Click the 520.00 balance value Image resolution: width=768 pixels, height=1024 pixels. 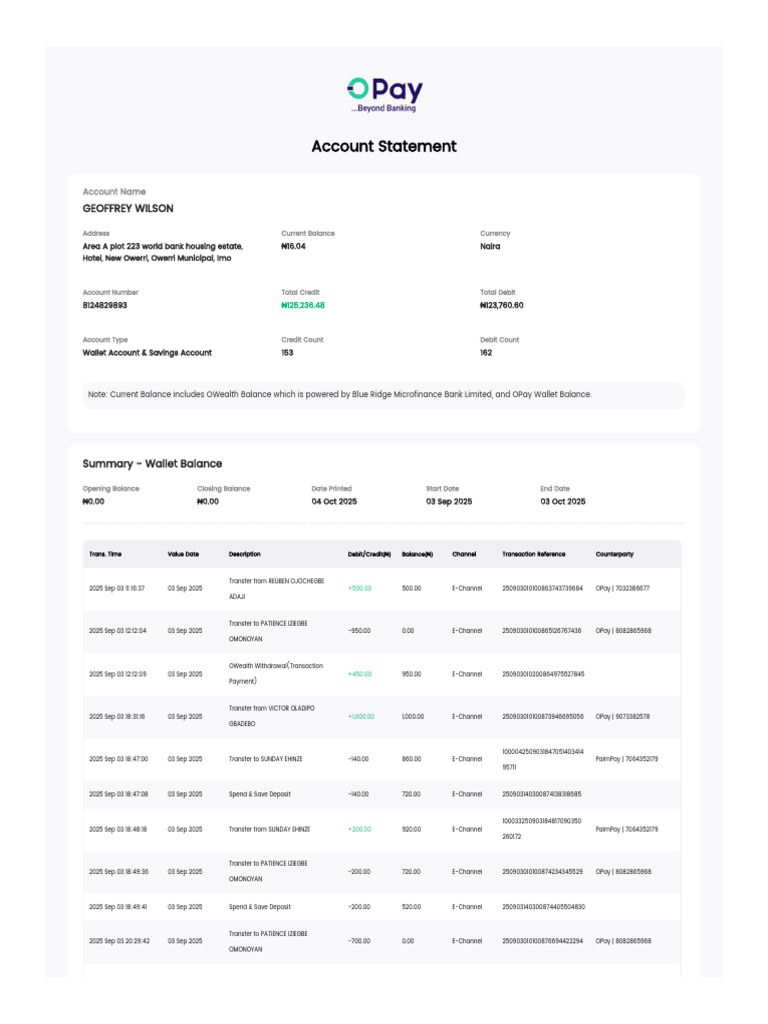pyautogui.click(x=411, y=907)
